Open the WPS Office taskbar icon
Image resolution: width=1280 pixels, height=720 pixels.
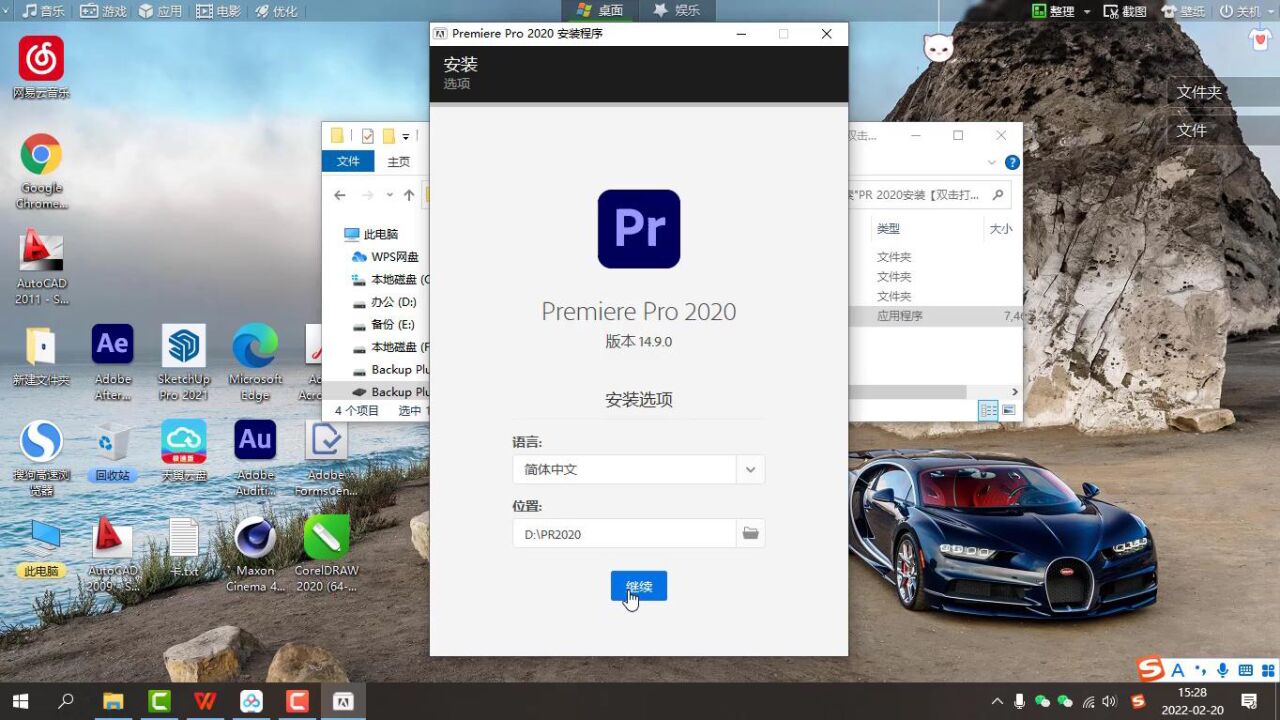point(205,701)
